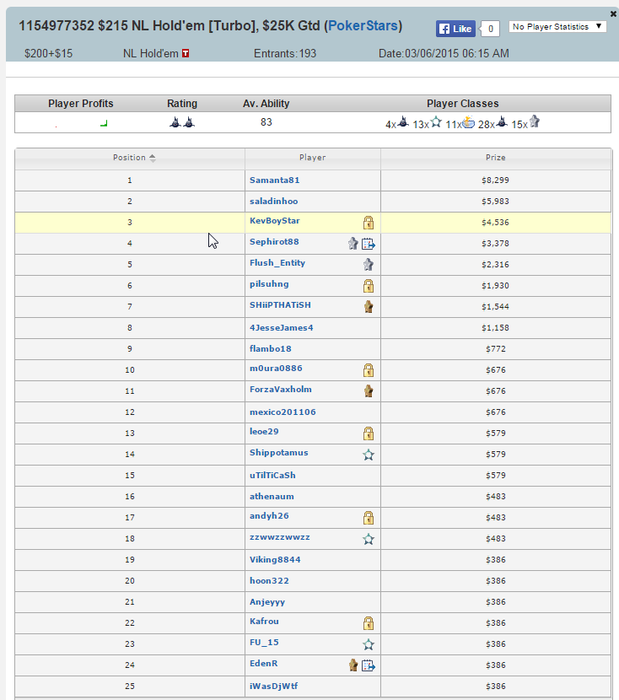Image resolution: width=619 pixels, height=700 pixels.
Task: Click the red Turbo icon by NL Hold'em
Action: tap(185, 53)
